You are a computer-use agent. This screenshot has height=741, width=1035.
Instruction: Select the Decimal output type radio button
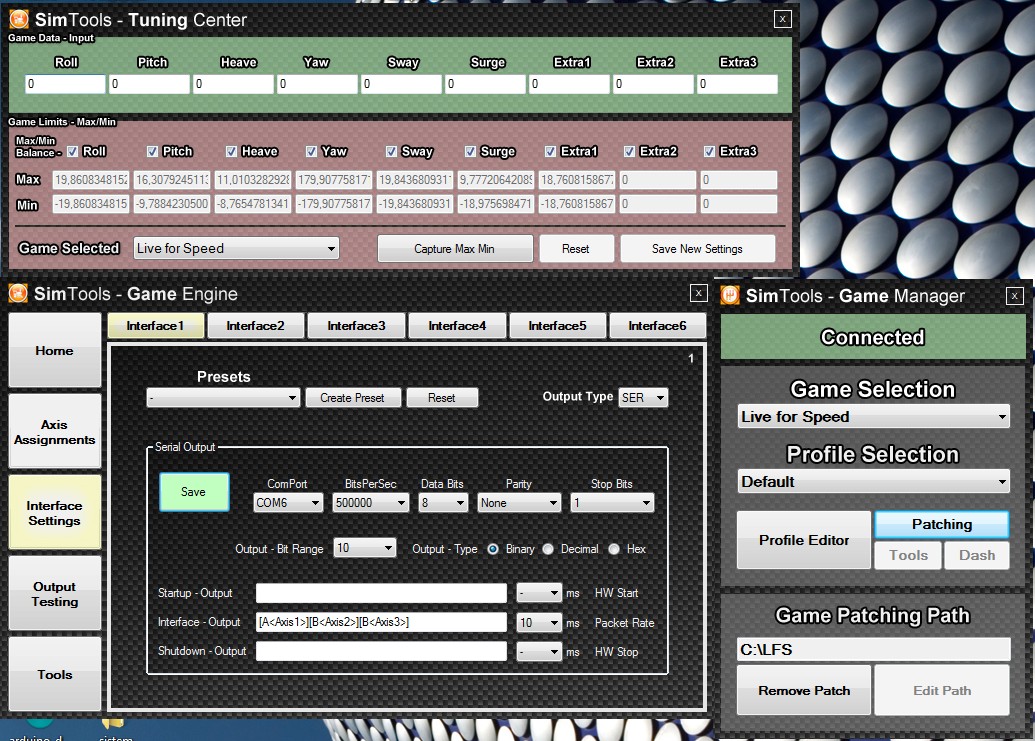(x=548, y=549)
